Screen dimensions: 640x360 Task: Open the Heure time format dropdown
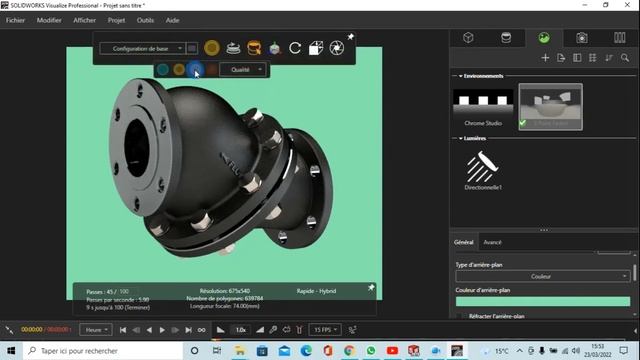(x=96, y=330)
